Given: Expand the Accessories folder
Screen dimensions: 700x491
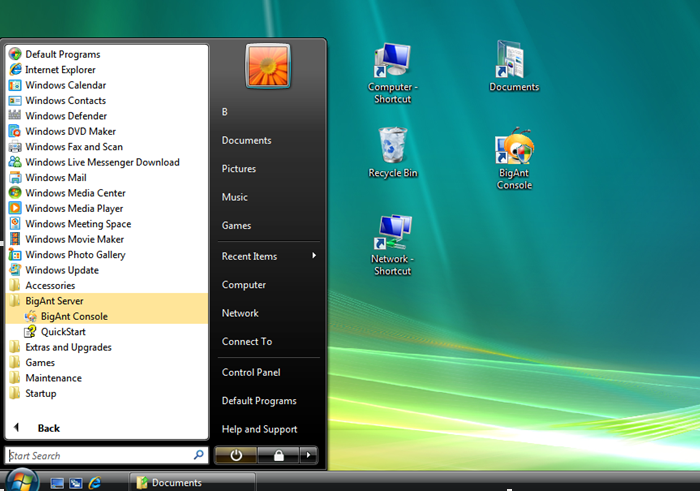Looking at the screenshot, I should (107, 285).
